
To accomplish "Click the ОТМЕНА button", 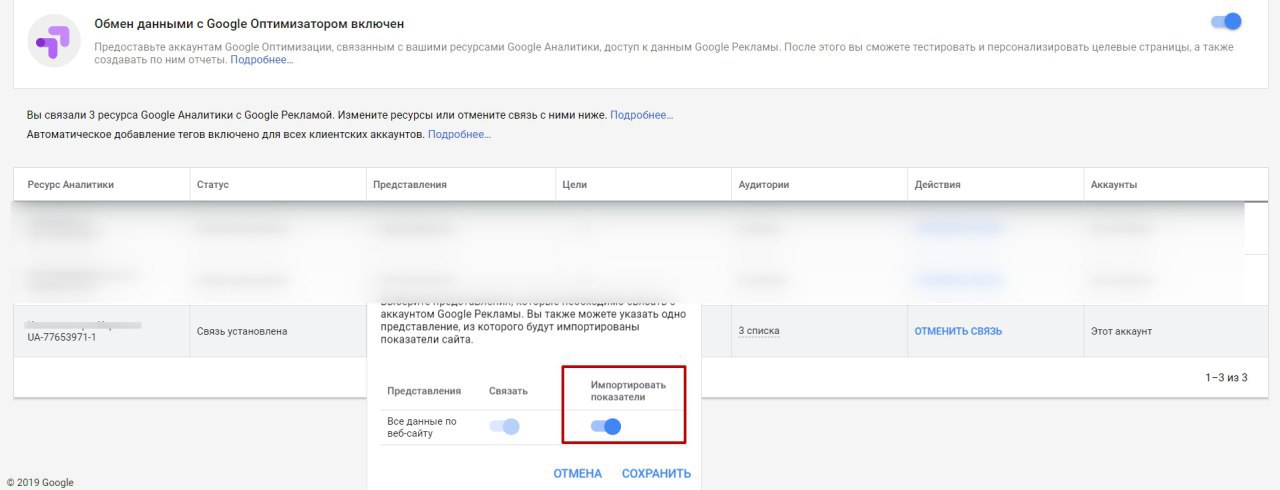I will click(578, 474).
